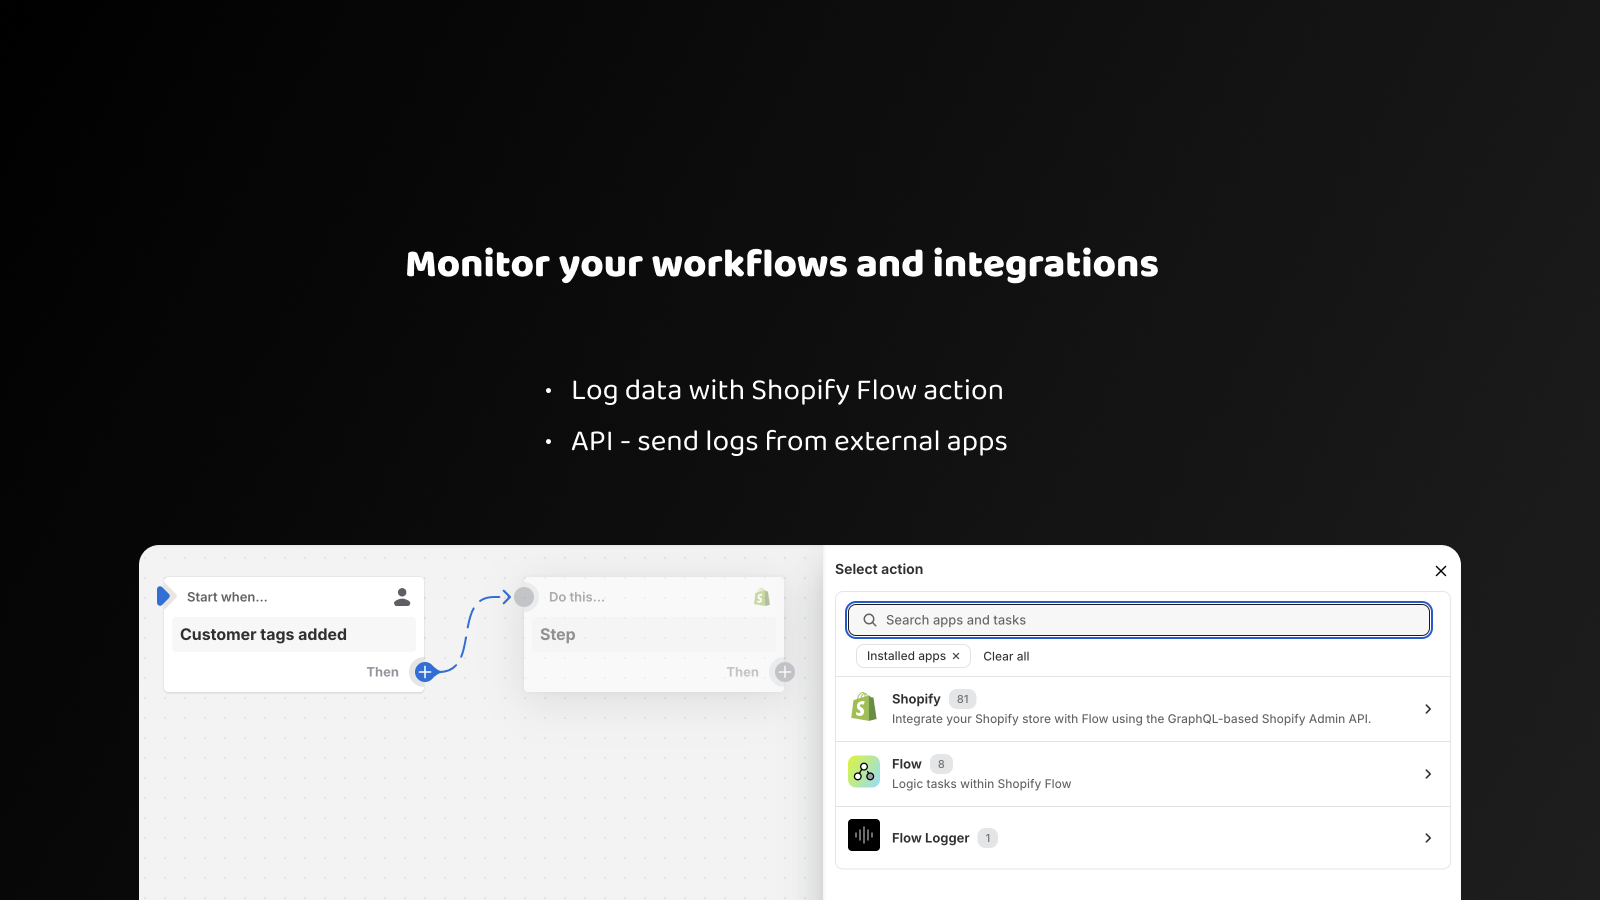Expand Shopify actions with chevron
Viewport: 1600px width, 900px height.
1428,709
